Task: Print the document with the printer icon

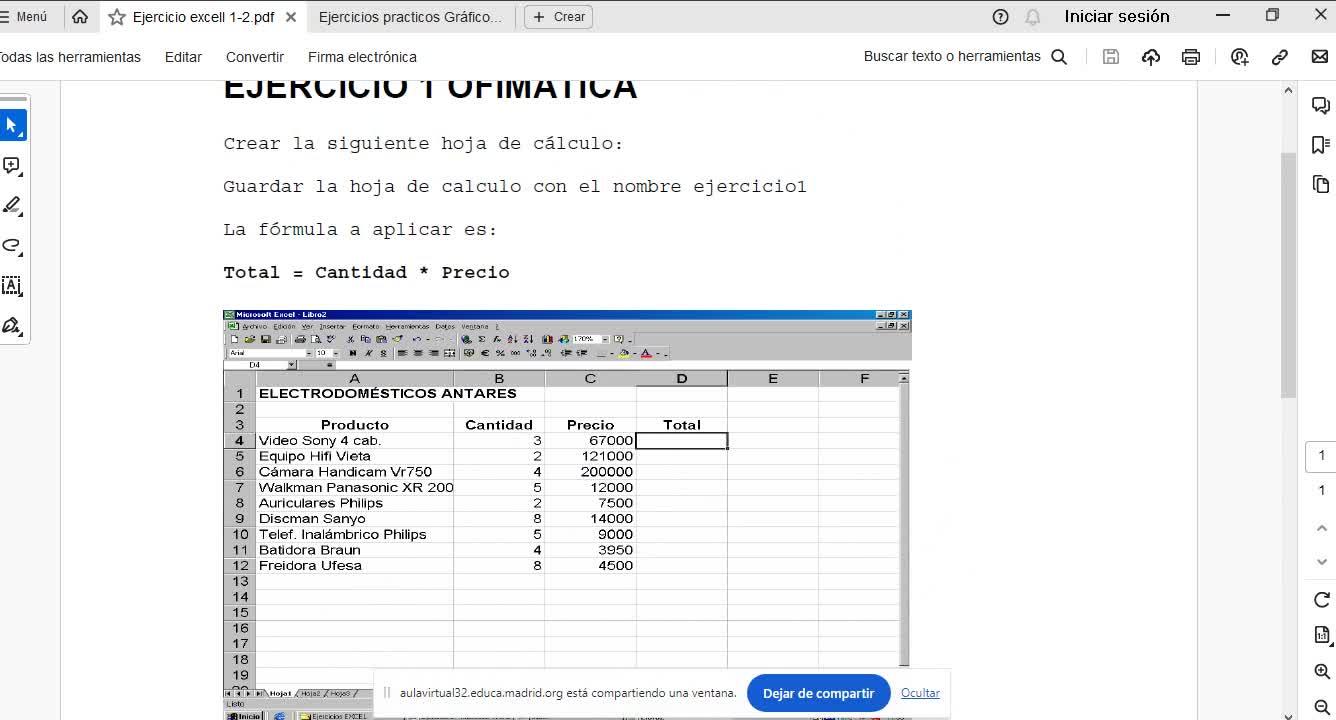Action: pyautogui.click(x=1190, y=57)
